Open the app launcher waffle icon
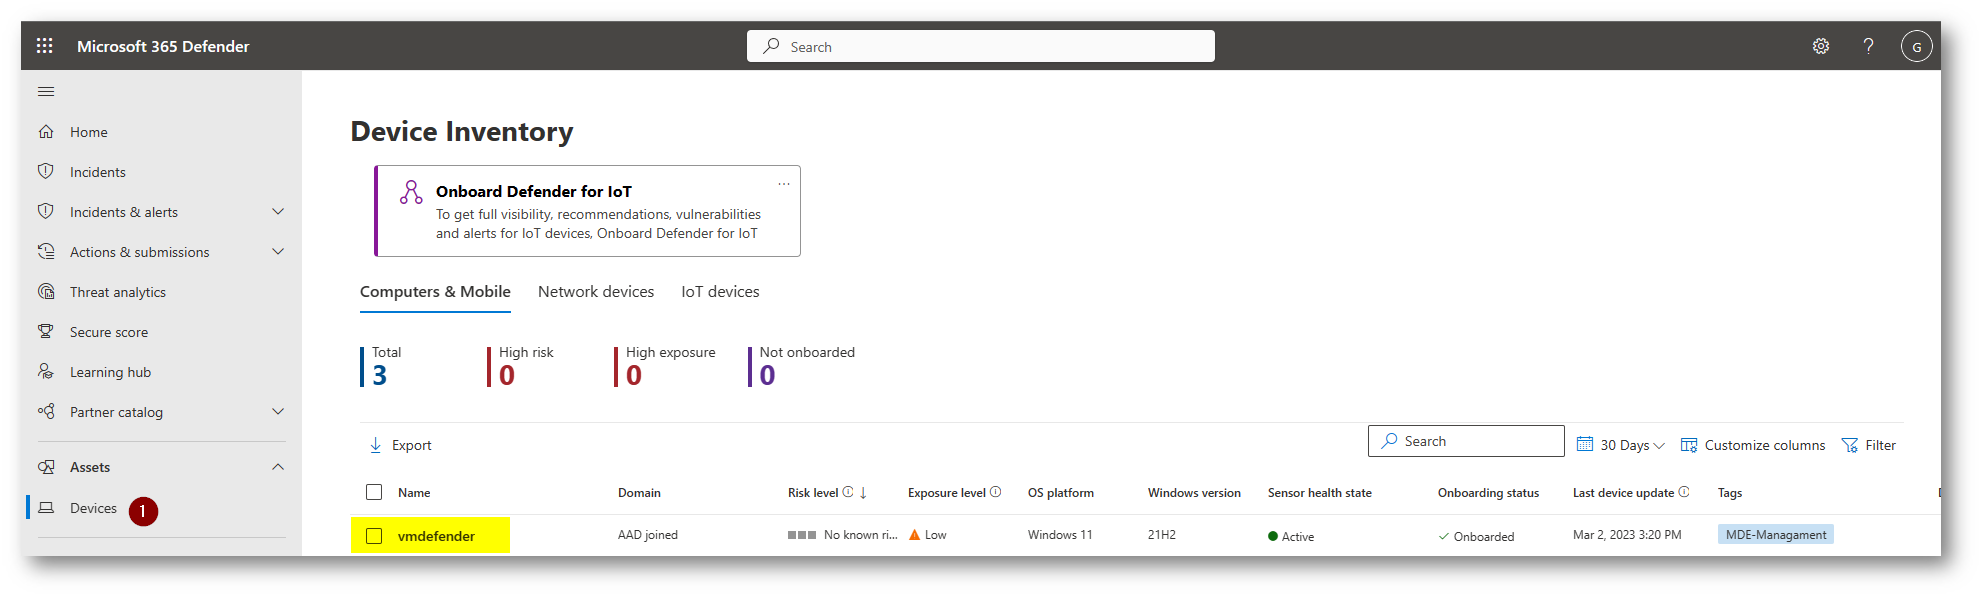This screenshot has width=1983, height=598. click(x=44, y=46)
